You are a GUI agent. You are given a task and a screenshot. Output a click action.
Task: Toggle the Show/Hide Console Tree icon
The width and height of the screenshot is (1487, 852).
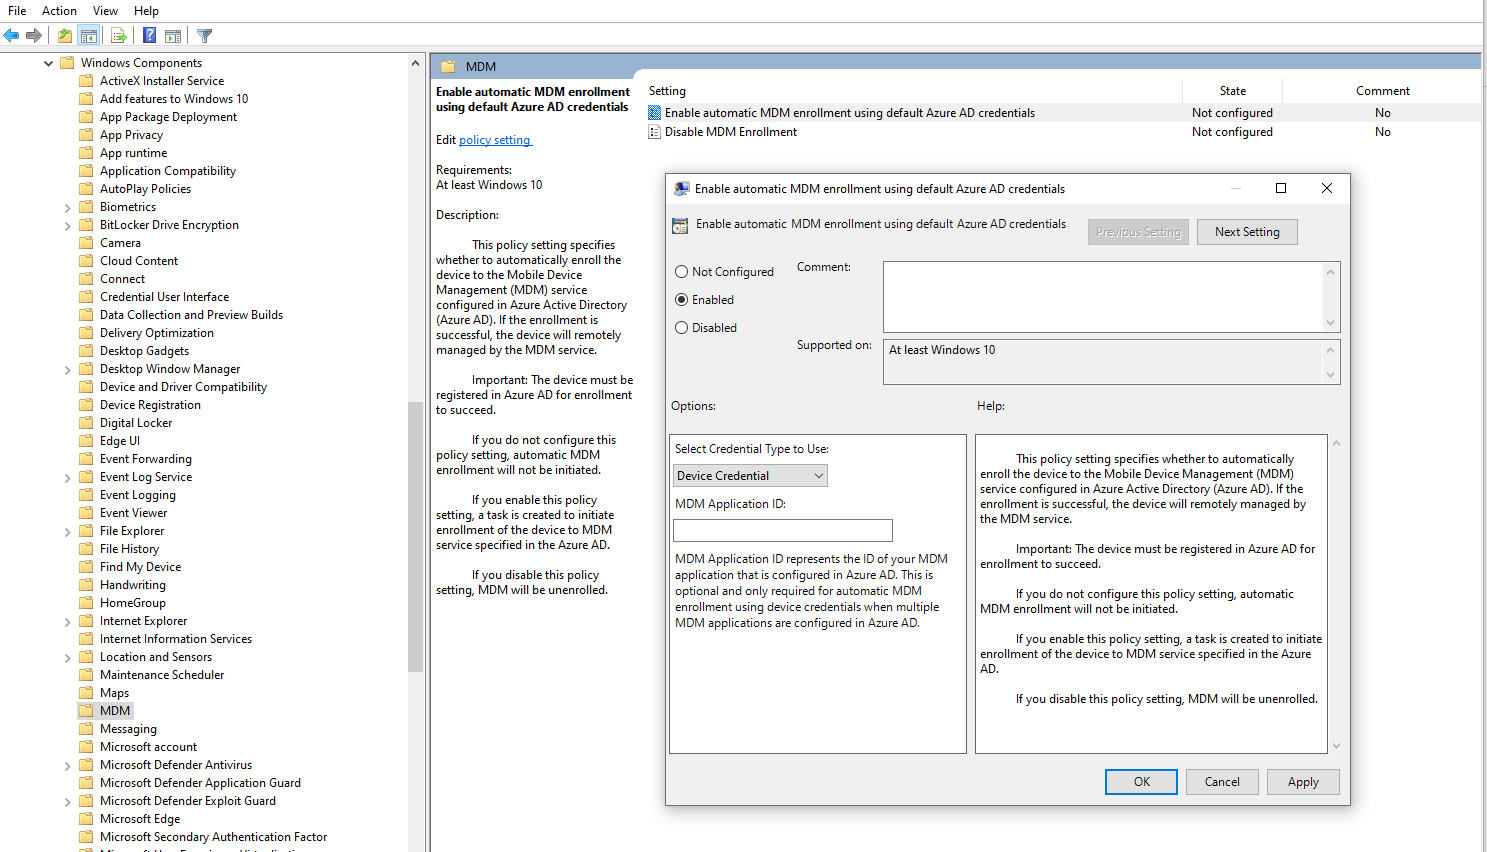tap(89, 35)
